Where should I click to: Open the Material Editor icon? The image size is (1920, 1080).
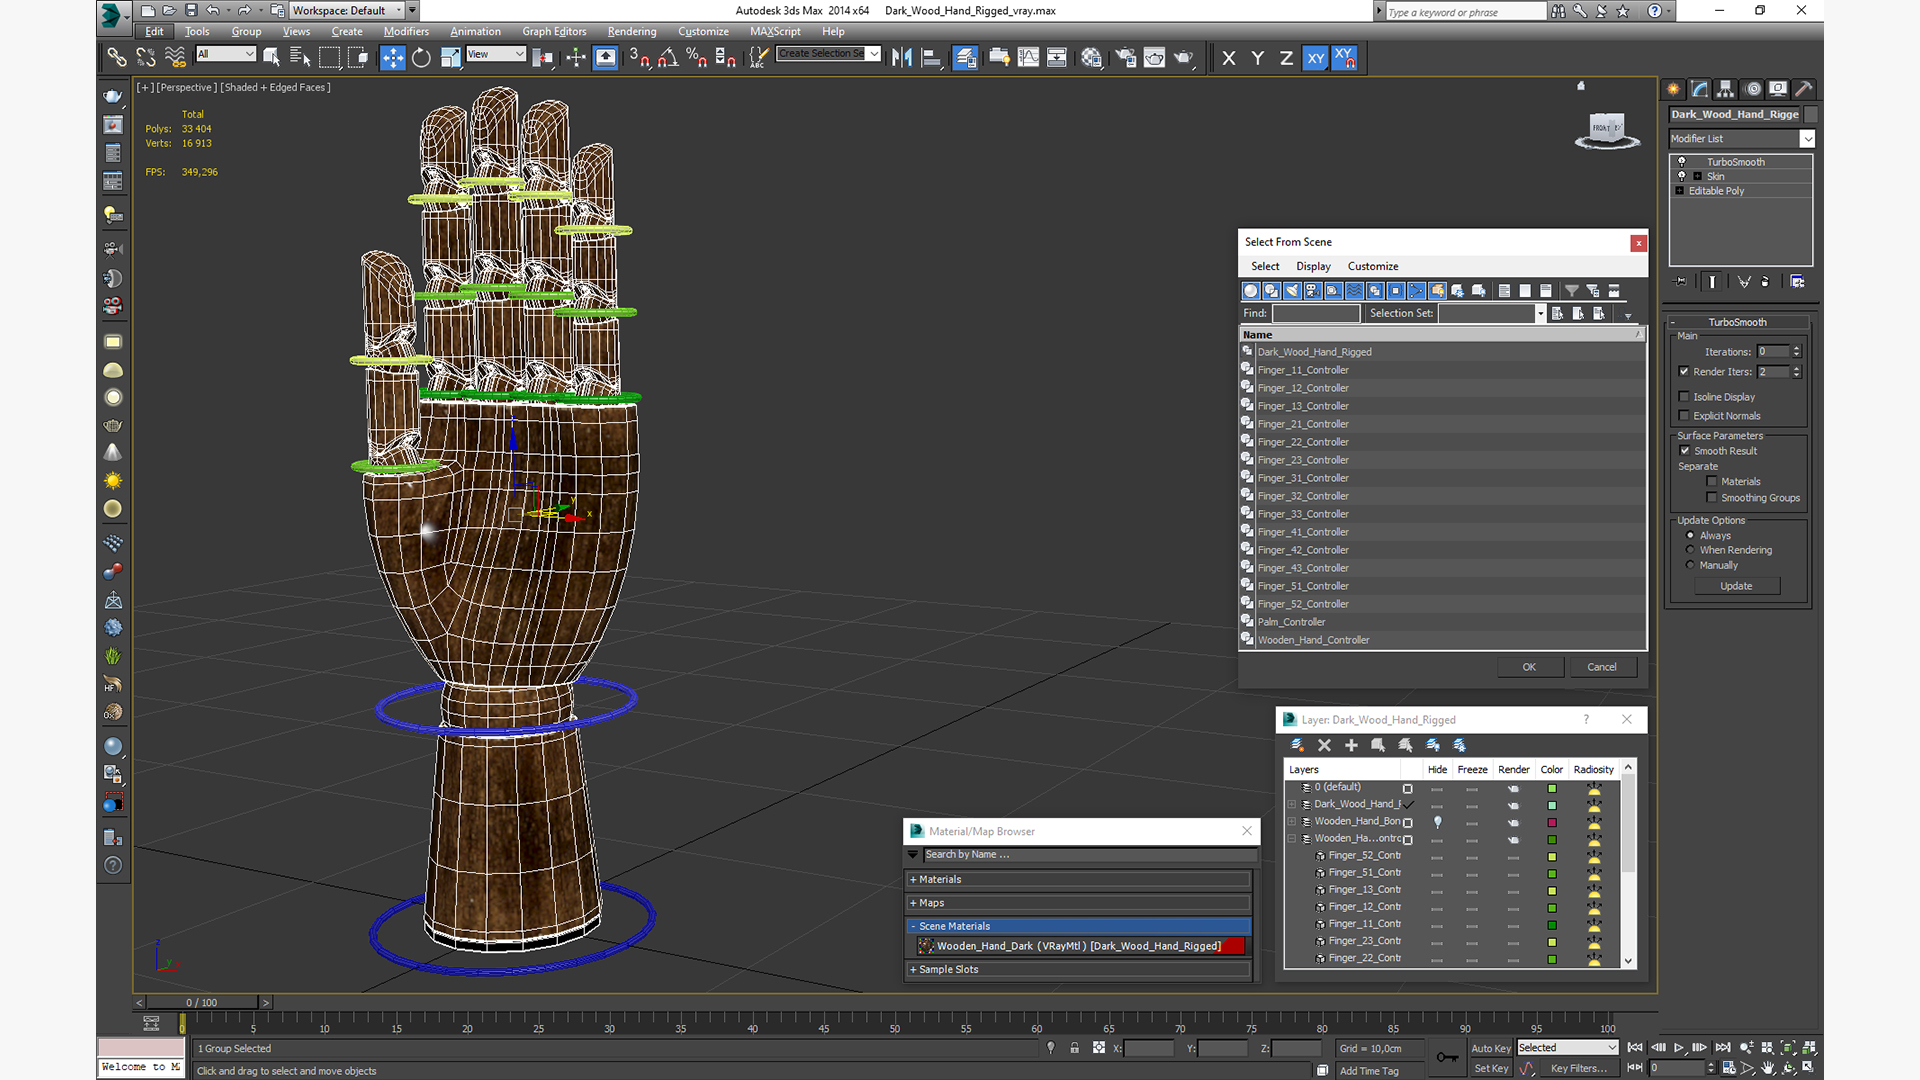[x=1091, y=57]
